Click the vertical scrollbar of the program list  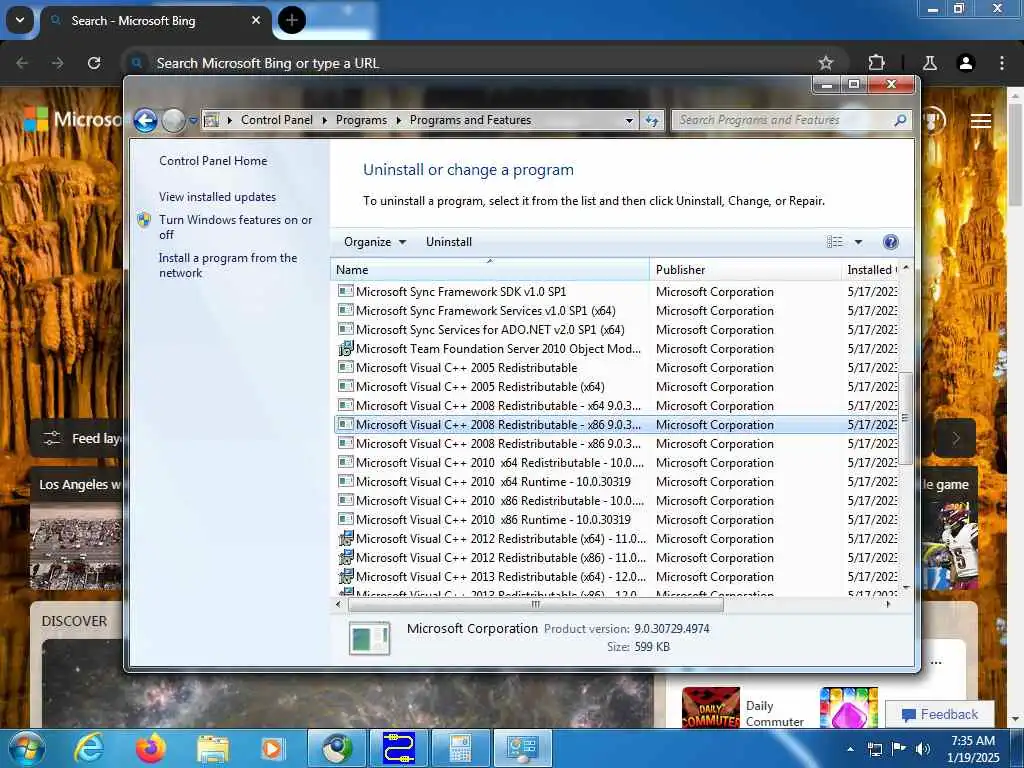pos(905,418)
